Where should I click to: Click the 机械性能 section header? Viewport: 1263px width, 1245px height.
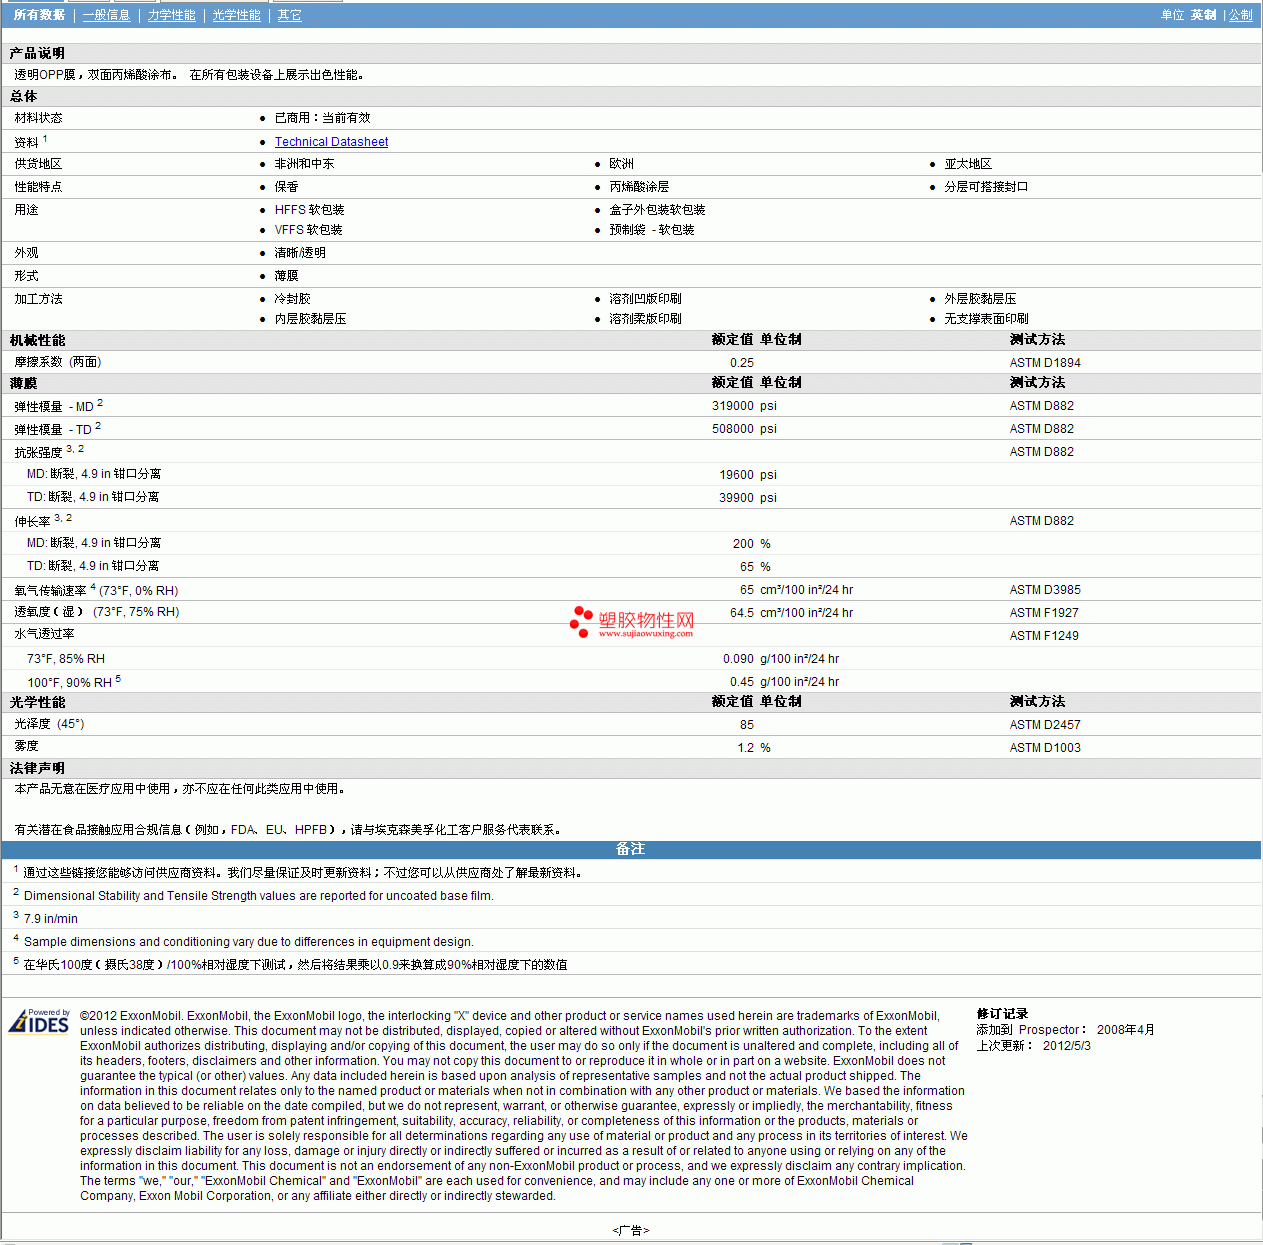coord(38,340)
